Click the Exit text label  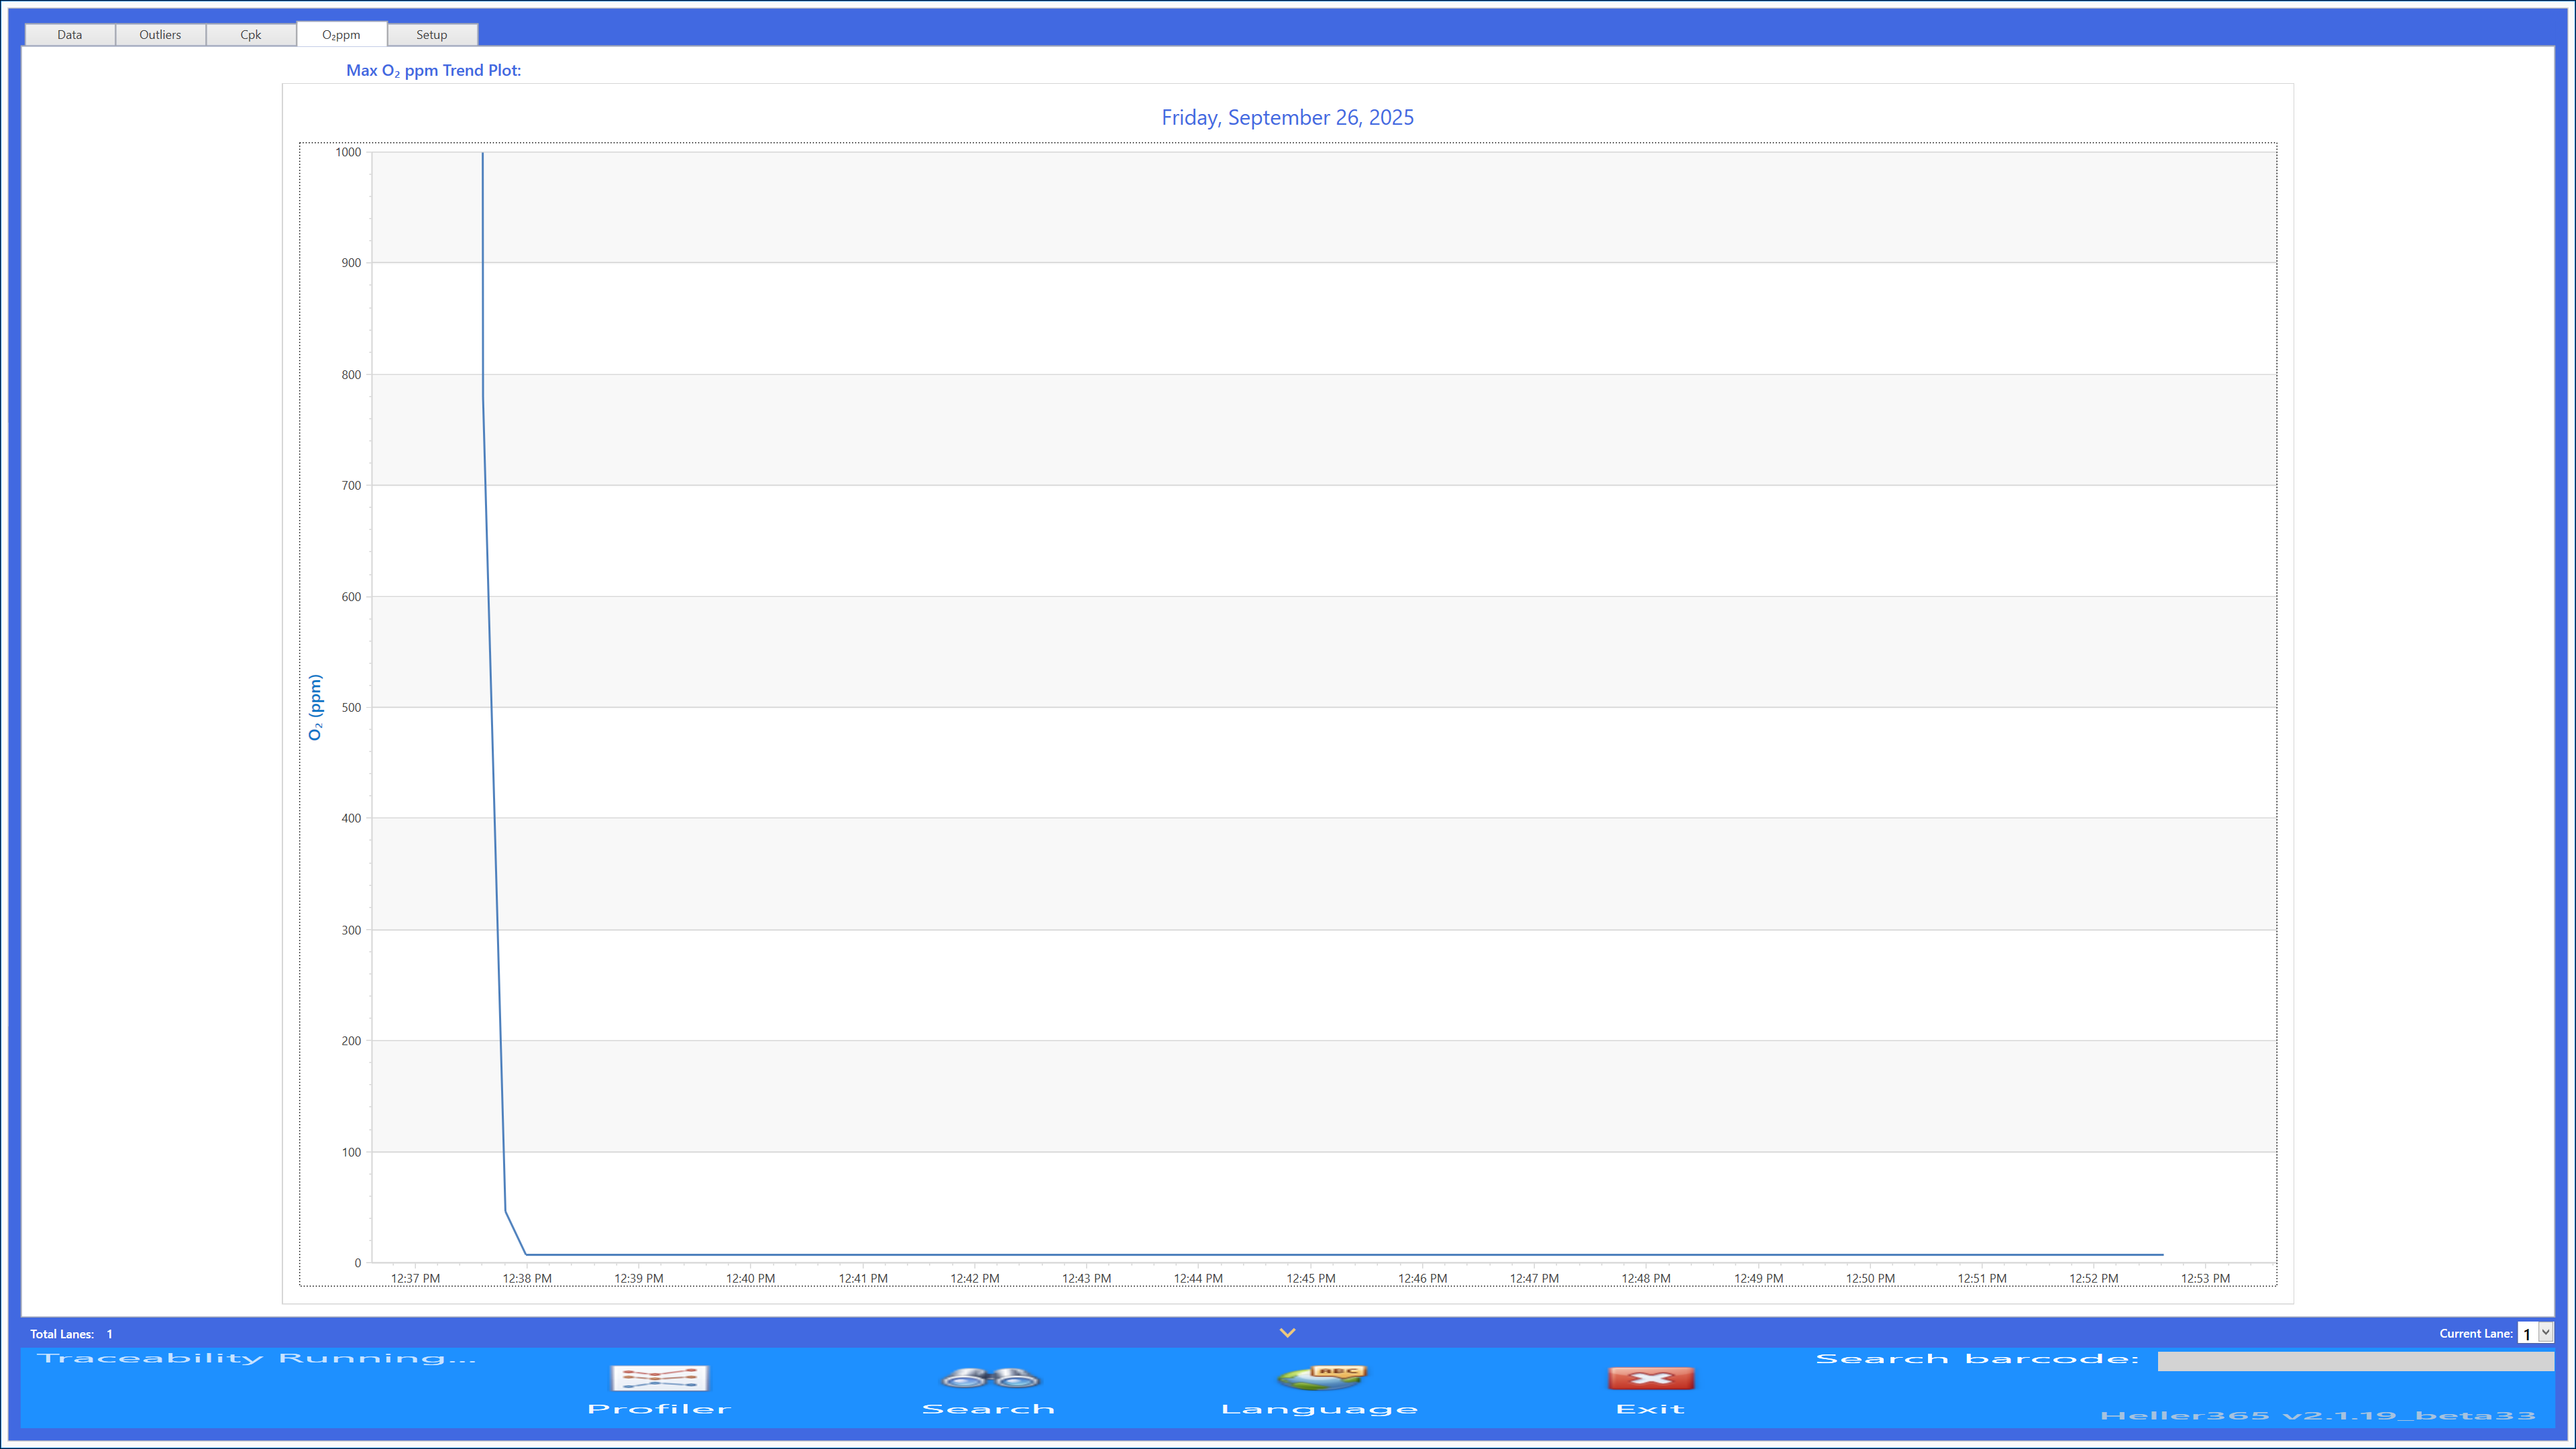[x=1650, y=1409]
